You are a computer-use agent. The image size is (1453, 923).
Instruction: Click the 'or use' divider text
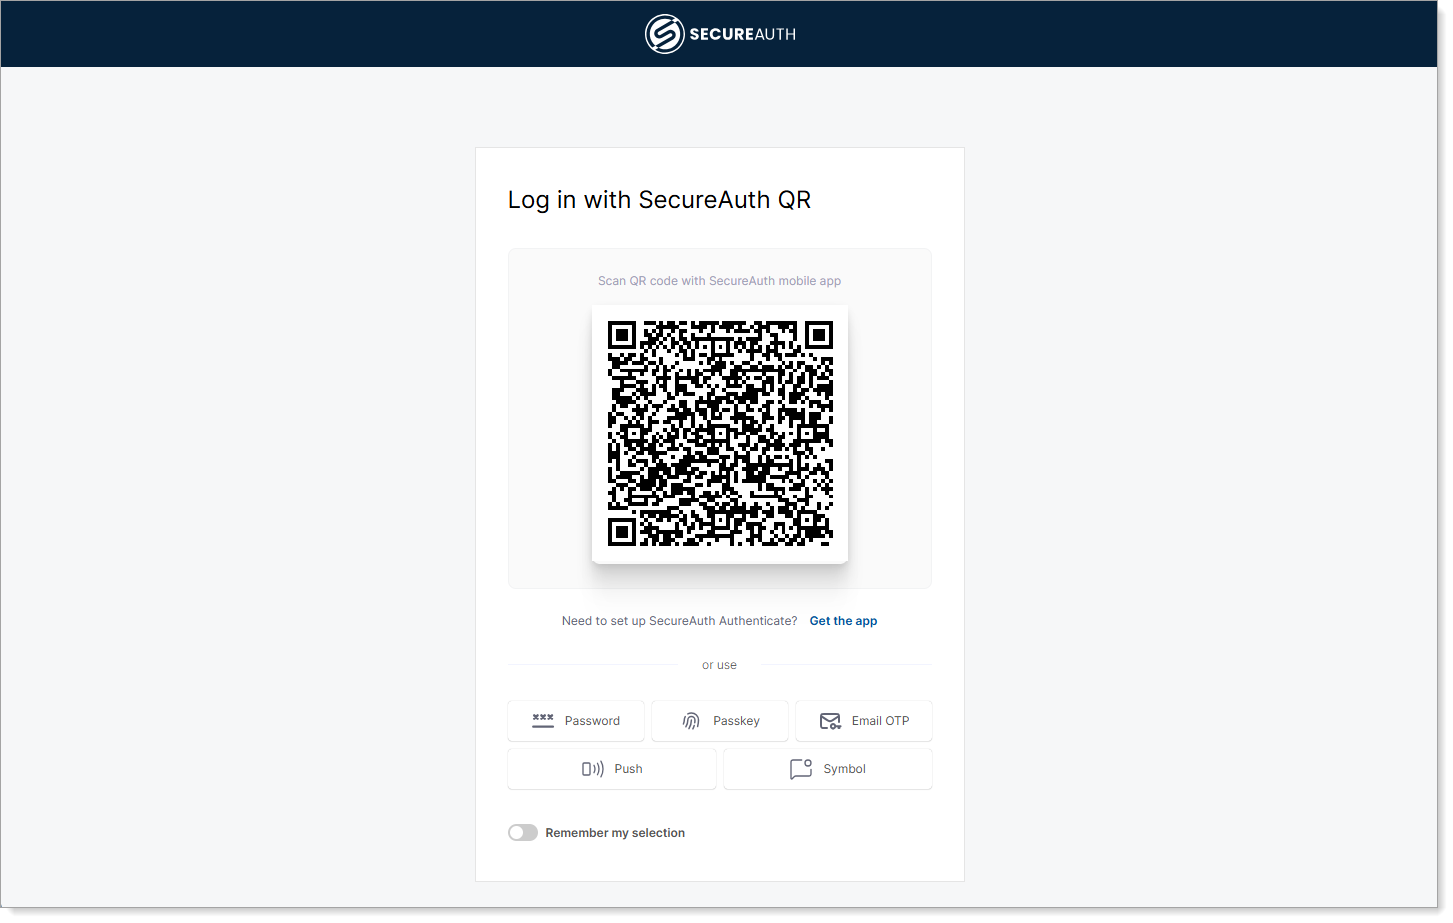pyautogui.click(x=719, y=664)
